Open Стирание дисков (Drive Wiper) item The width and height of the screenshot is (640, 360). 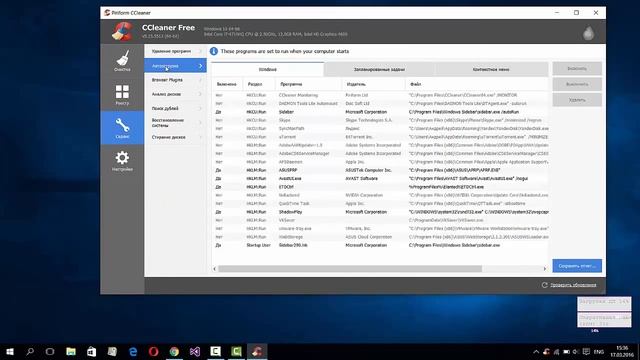[176, 137]
